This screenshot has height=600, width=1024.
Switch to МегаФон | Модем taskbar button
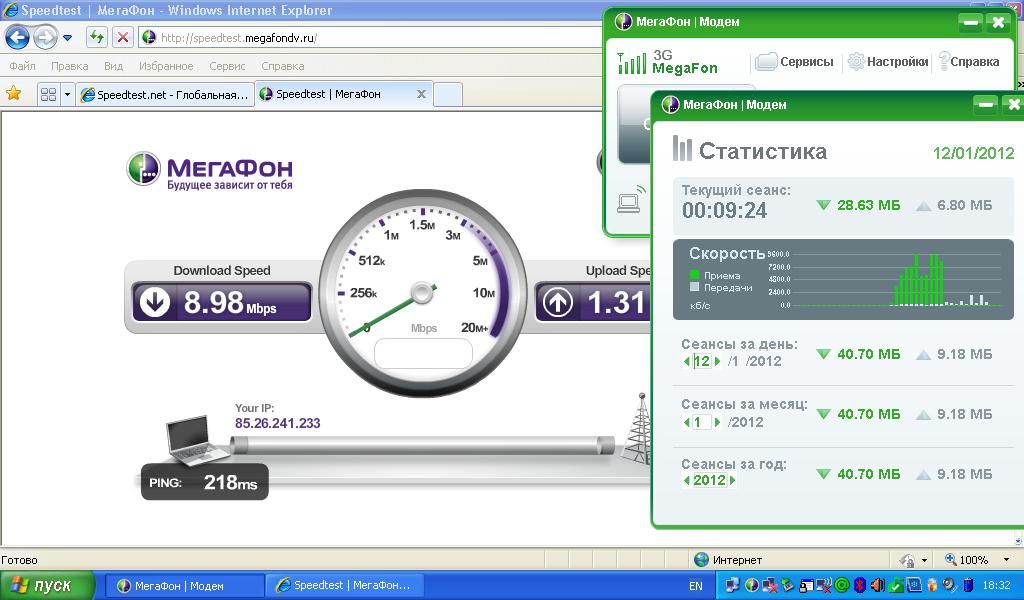click(184, 586)
